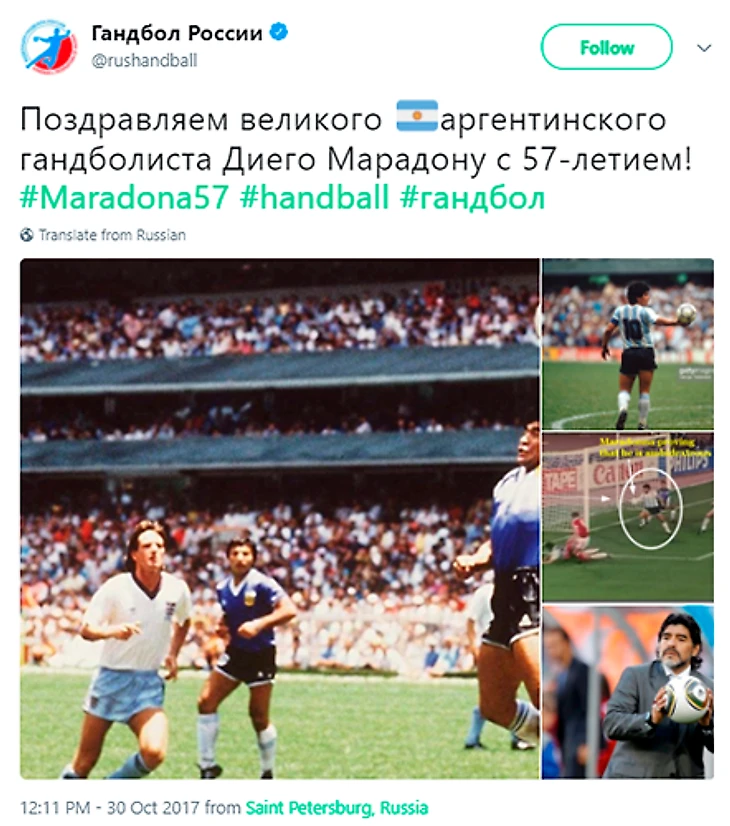The height and width of the screenshot is (826, 730).
Task: Click Translate from Russian
Action: point(112,235)
